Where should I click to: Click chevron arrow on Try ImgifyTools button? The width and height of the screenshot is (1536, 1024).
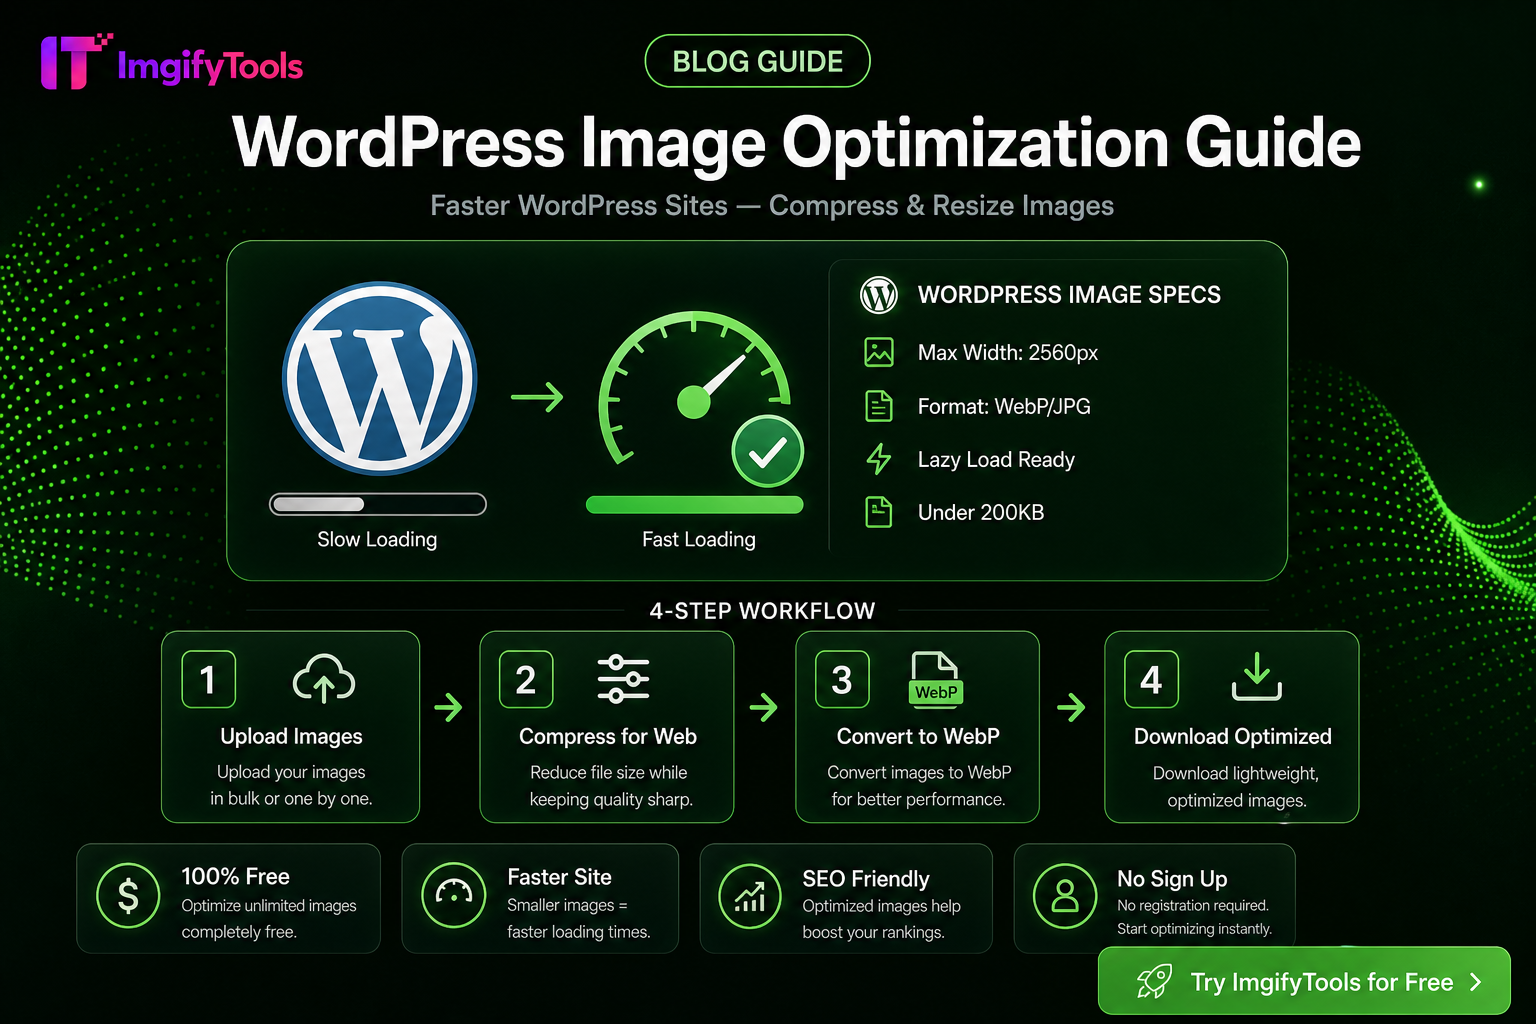click(1476, 982)
